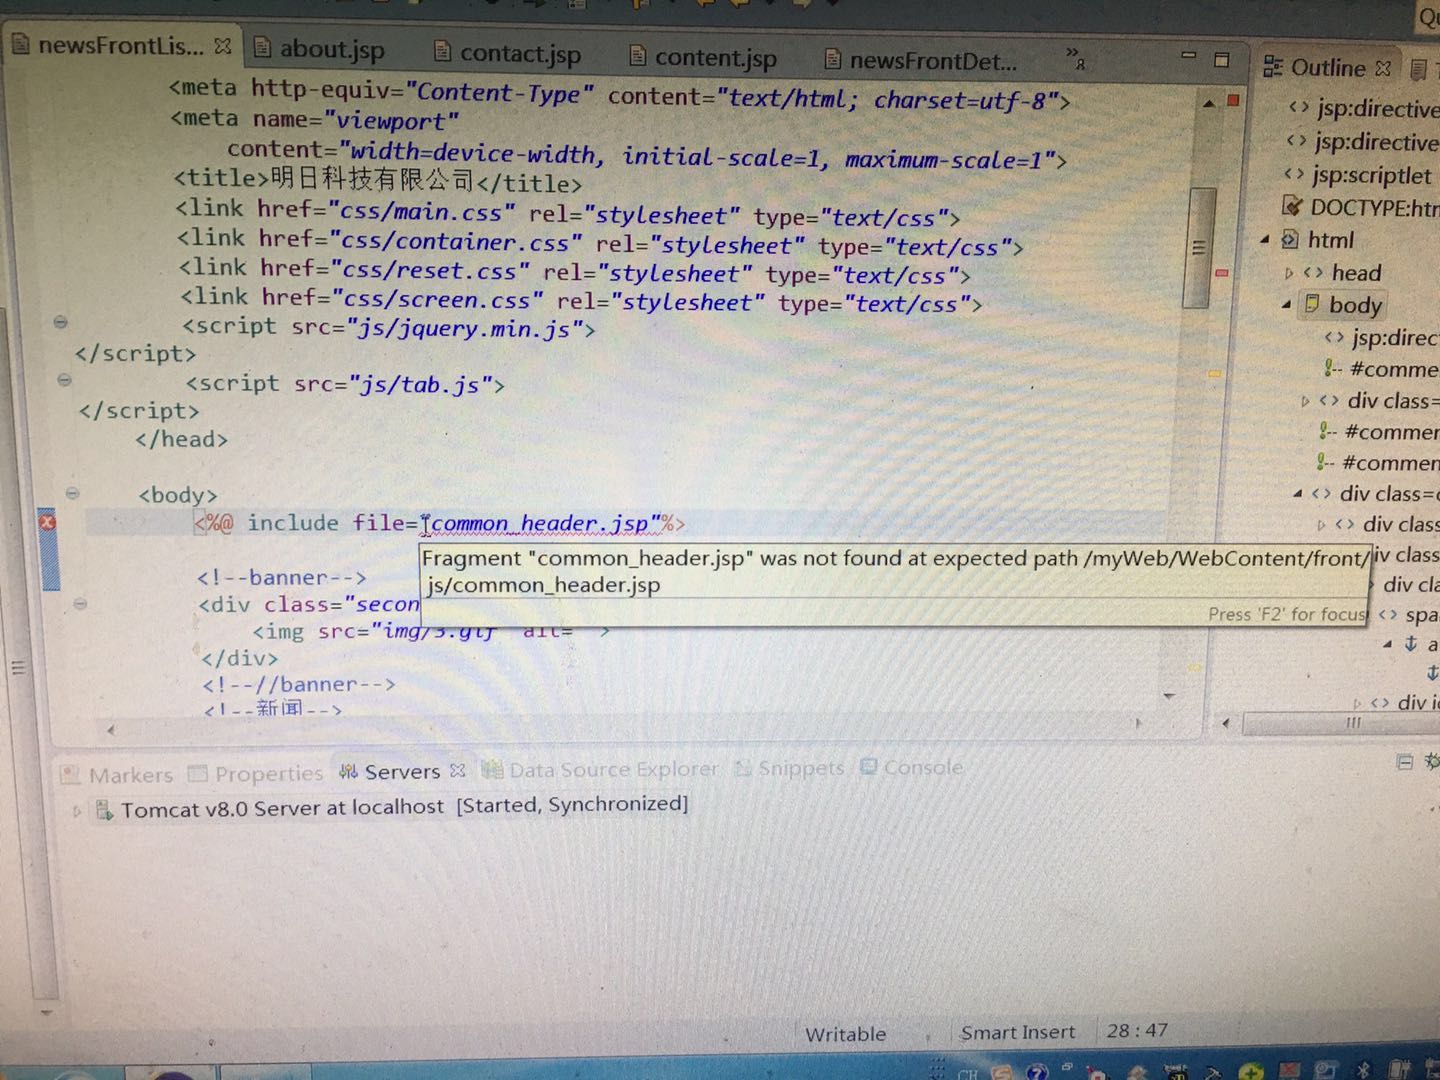This screenshot has width=1440, height=1080.
Task: Expand the div class node between #comment rows
Action: click(x=1305, y=402)
